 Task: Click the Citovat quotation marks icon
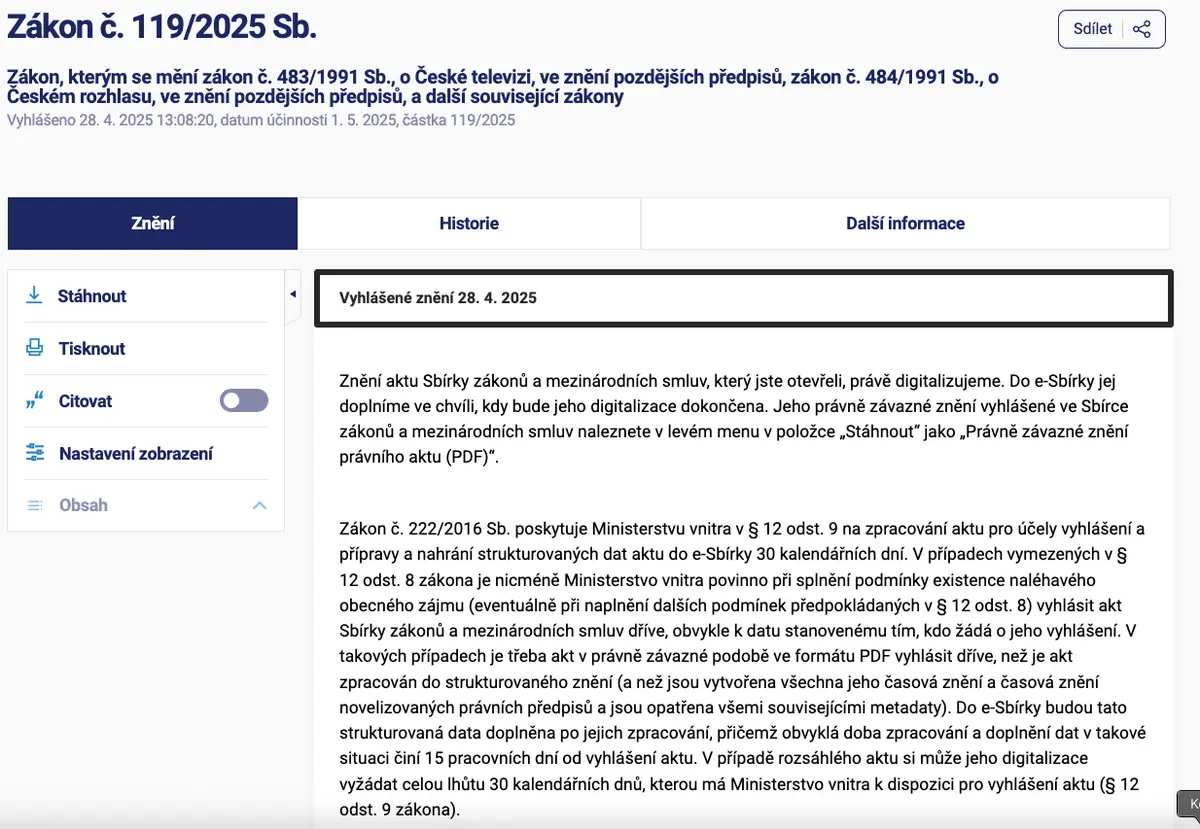(34, 401)
